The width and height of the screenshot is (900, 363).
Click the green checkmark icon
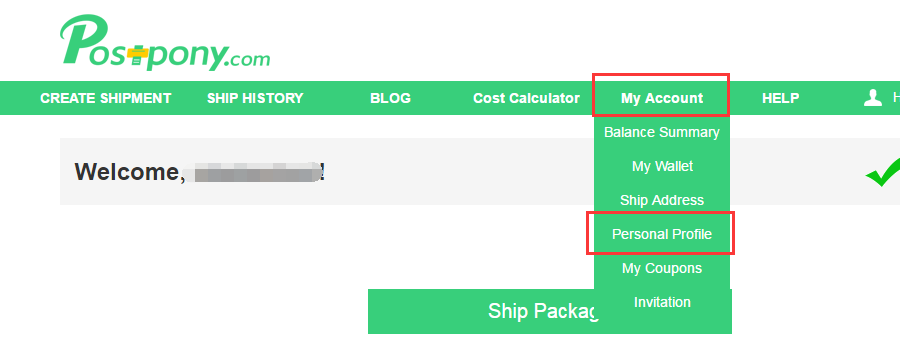point(883,172)
